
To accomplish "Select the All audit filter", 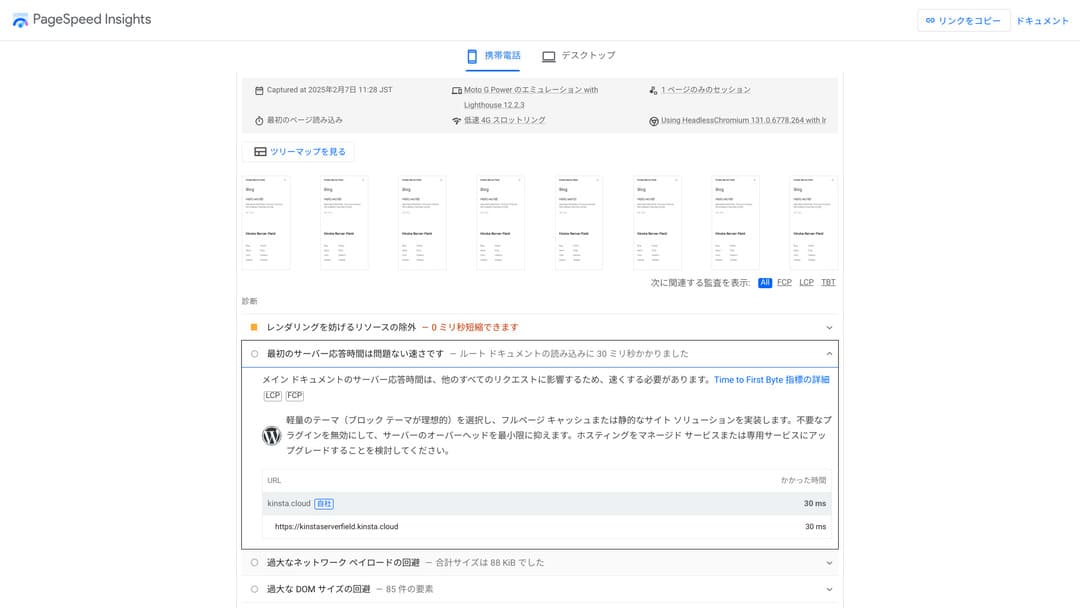I will [x=765, y=283].
